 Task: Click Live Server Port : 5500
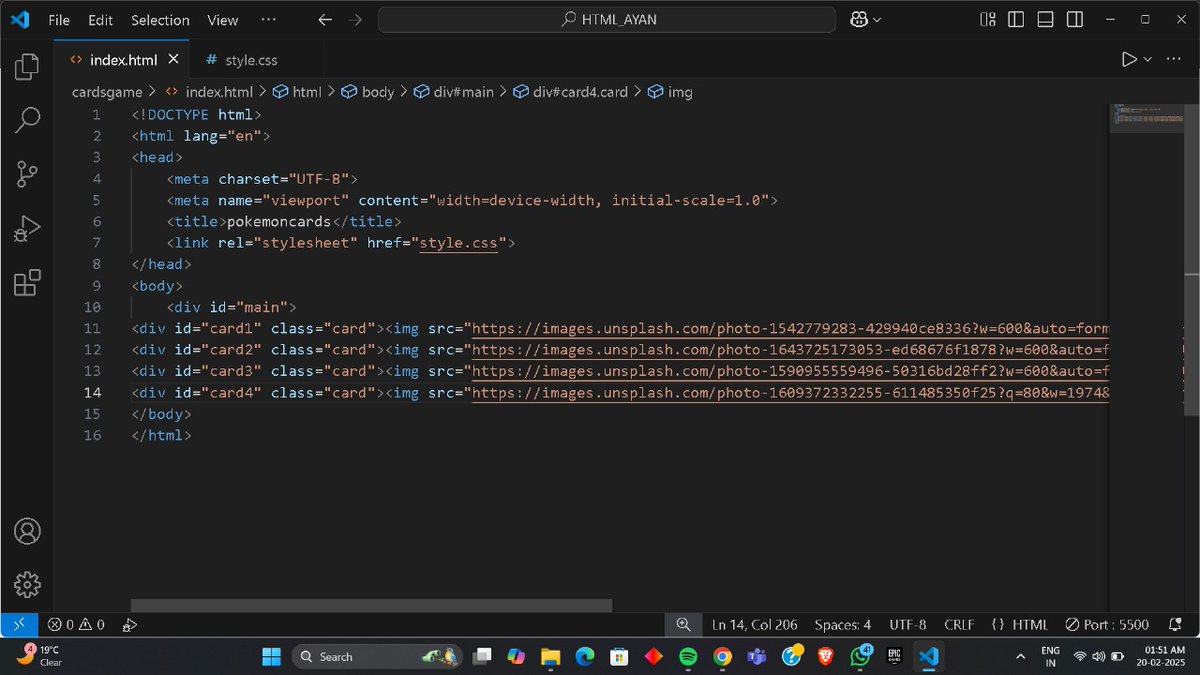[1107, 624]
